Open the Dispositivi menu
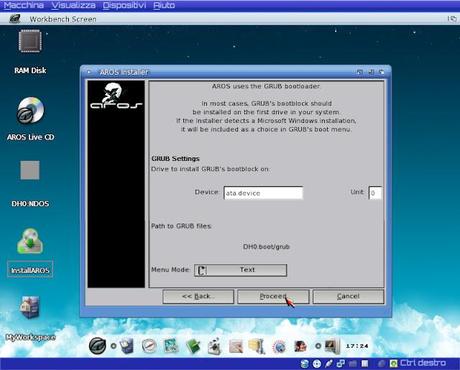This screenshot has height=370, width=460. (124, 5)
